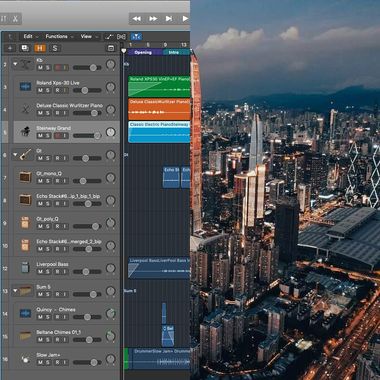Click the Echo Stack#6...ip_1_bip_1_bip amp icon
The width and height of the screenshot is (380, 380).
click(25, 200)
